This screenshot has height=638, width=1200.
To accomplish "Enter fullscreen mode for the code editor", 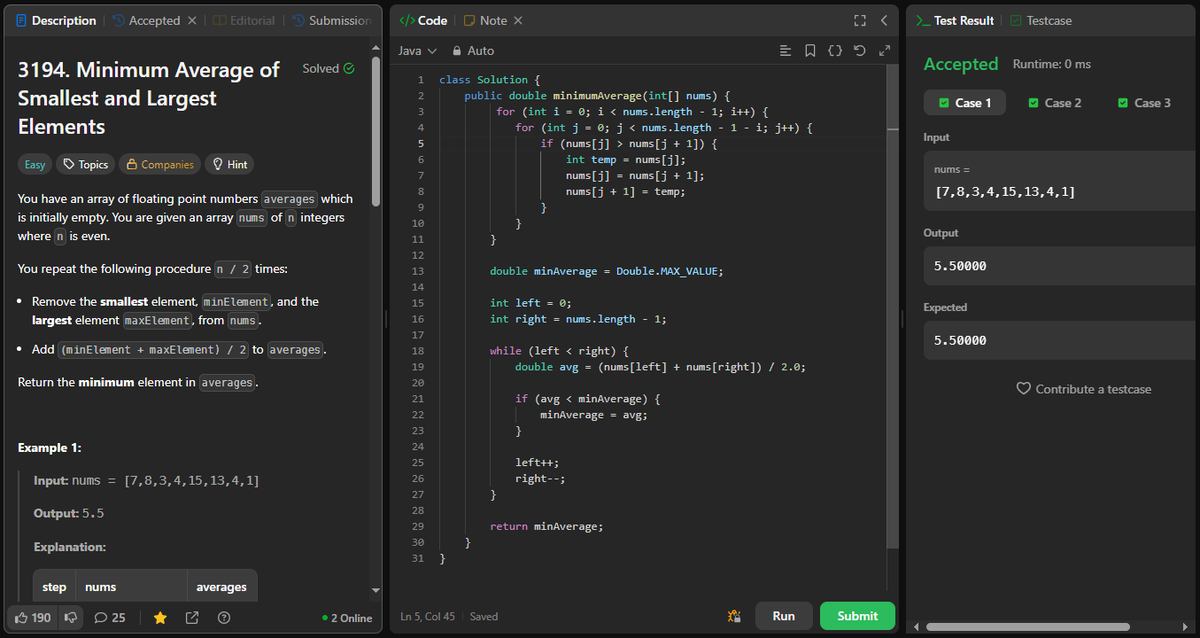I will 859,19.
